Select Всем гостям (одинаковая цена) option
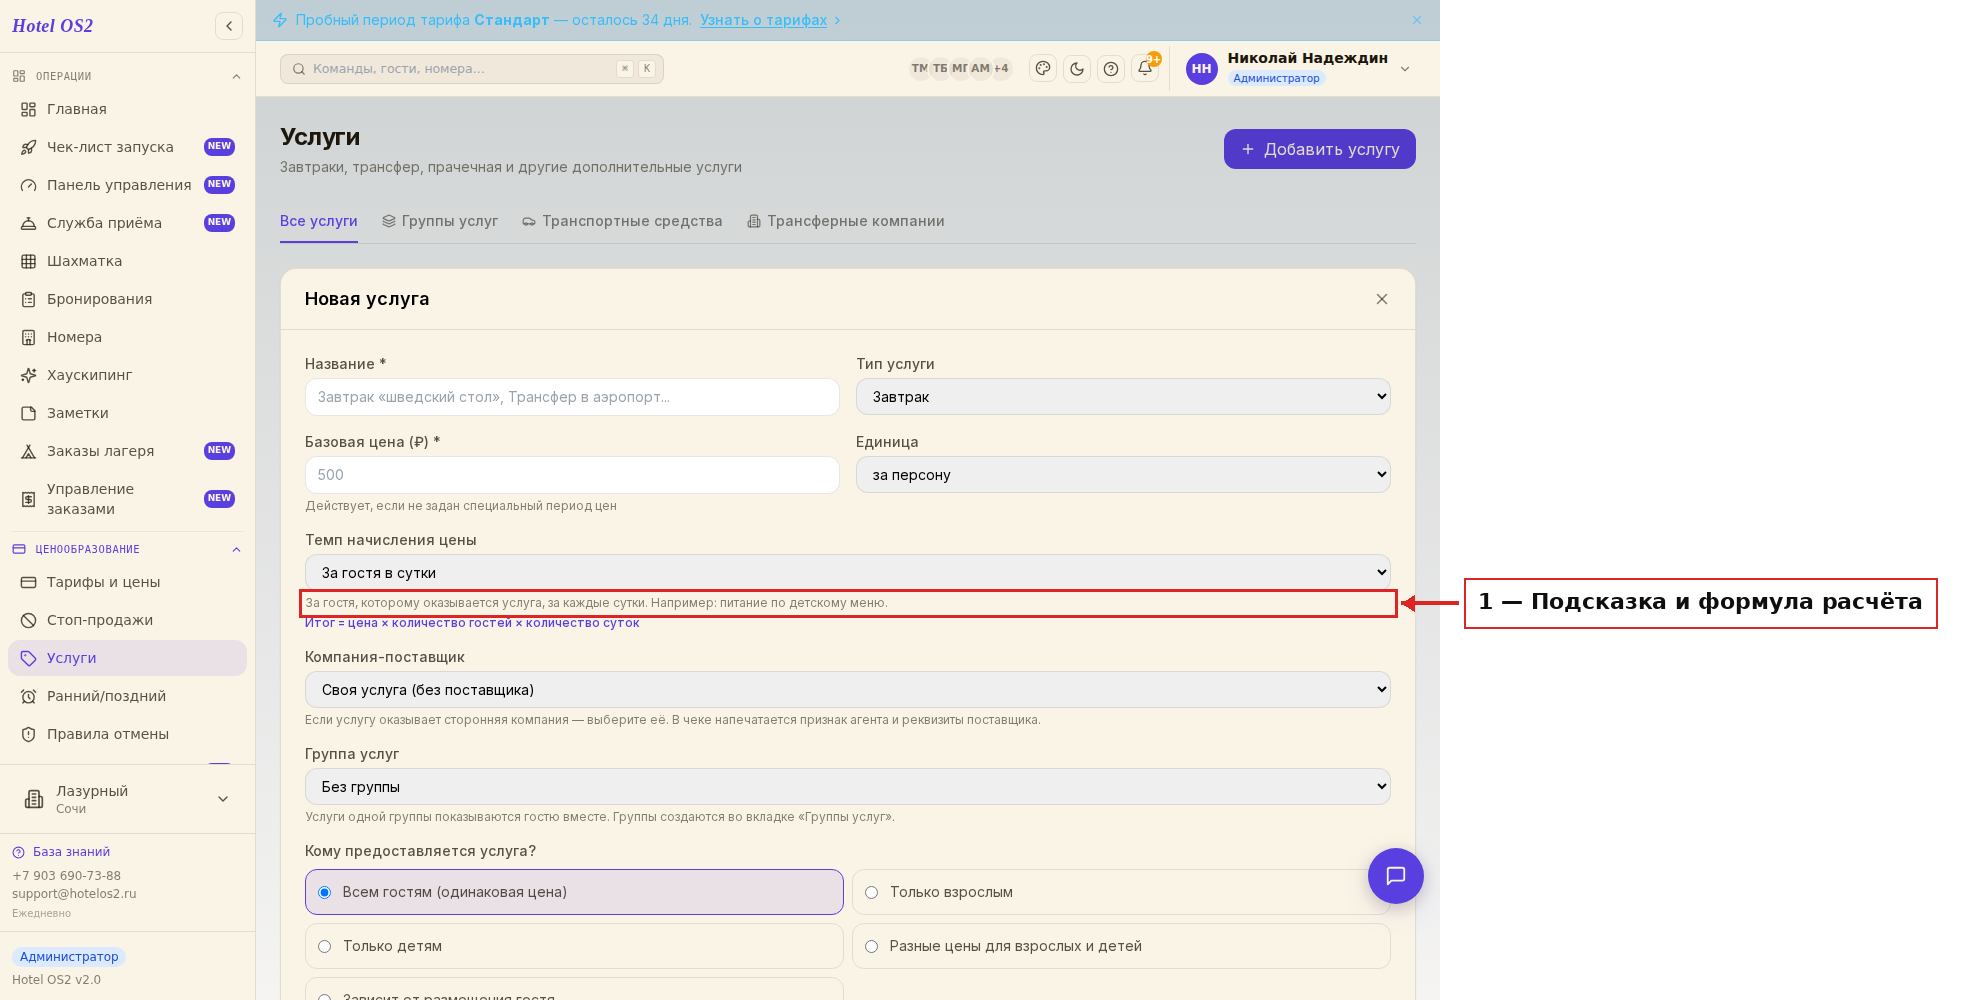 point(574,892)
